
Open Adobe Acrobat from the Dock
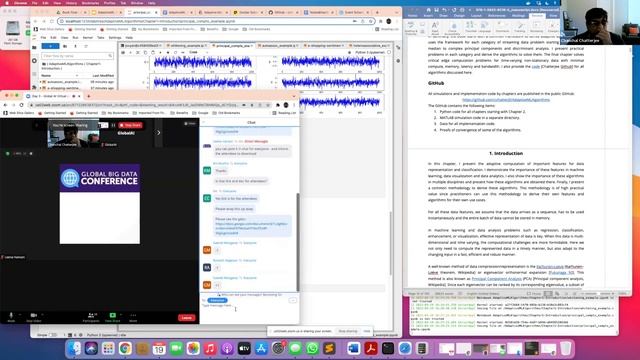(371, 349)
